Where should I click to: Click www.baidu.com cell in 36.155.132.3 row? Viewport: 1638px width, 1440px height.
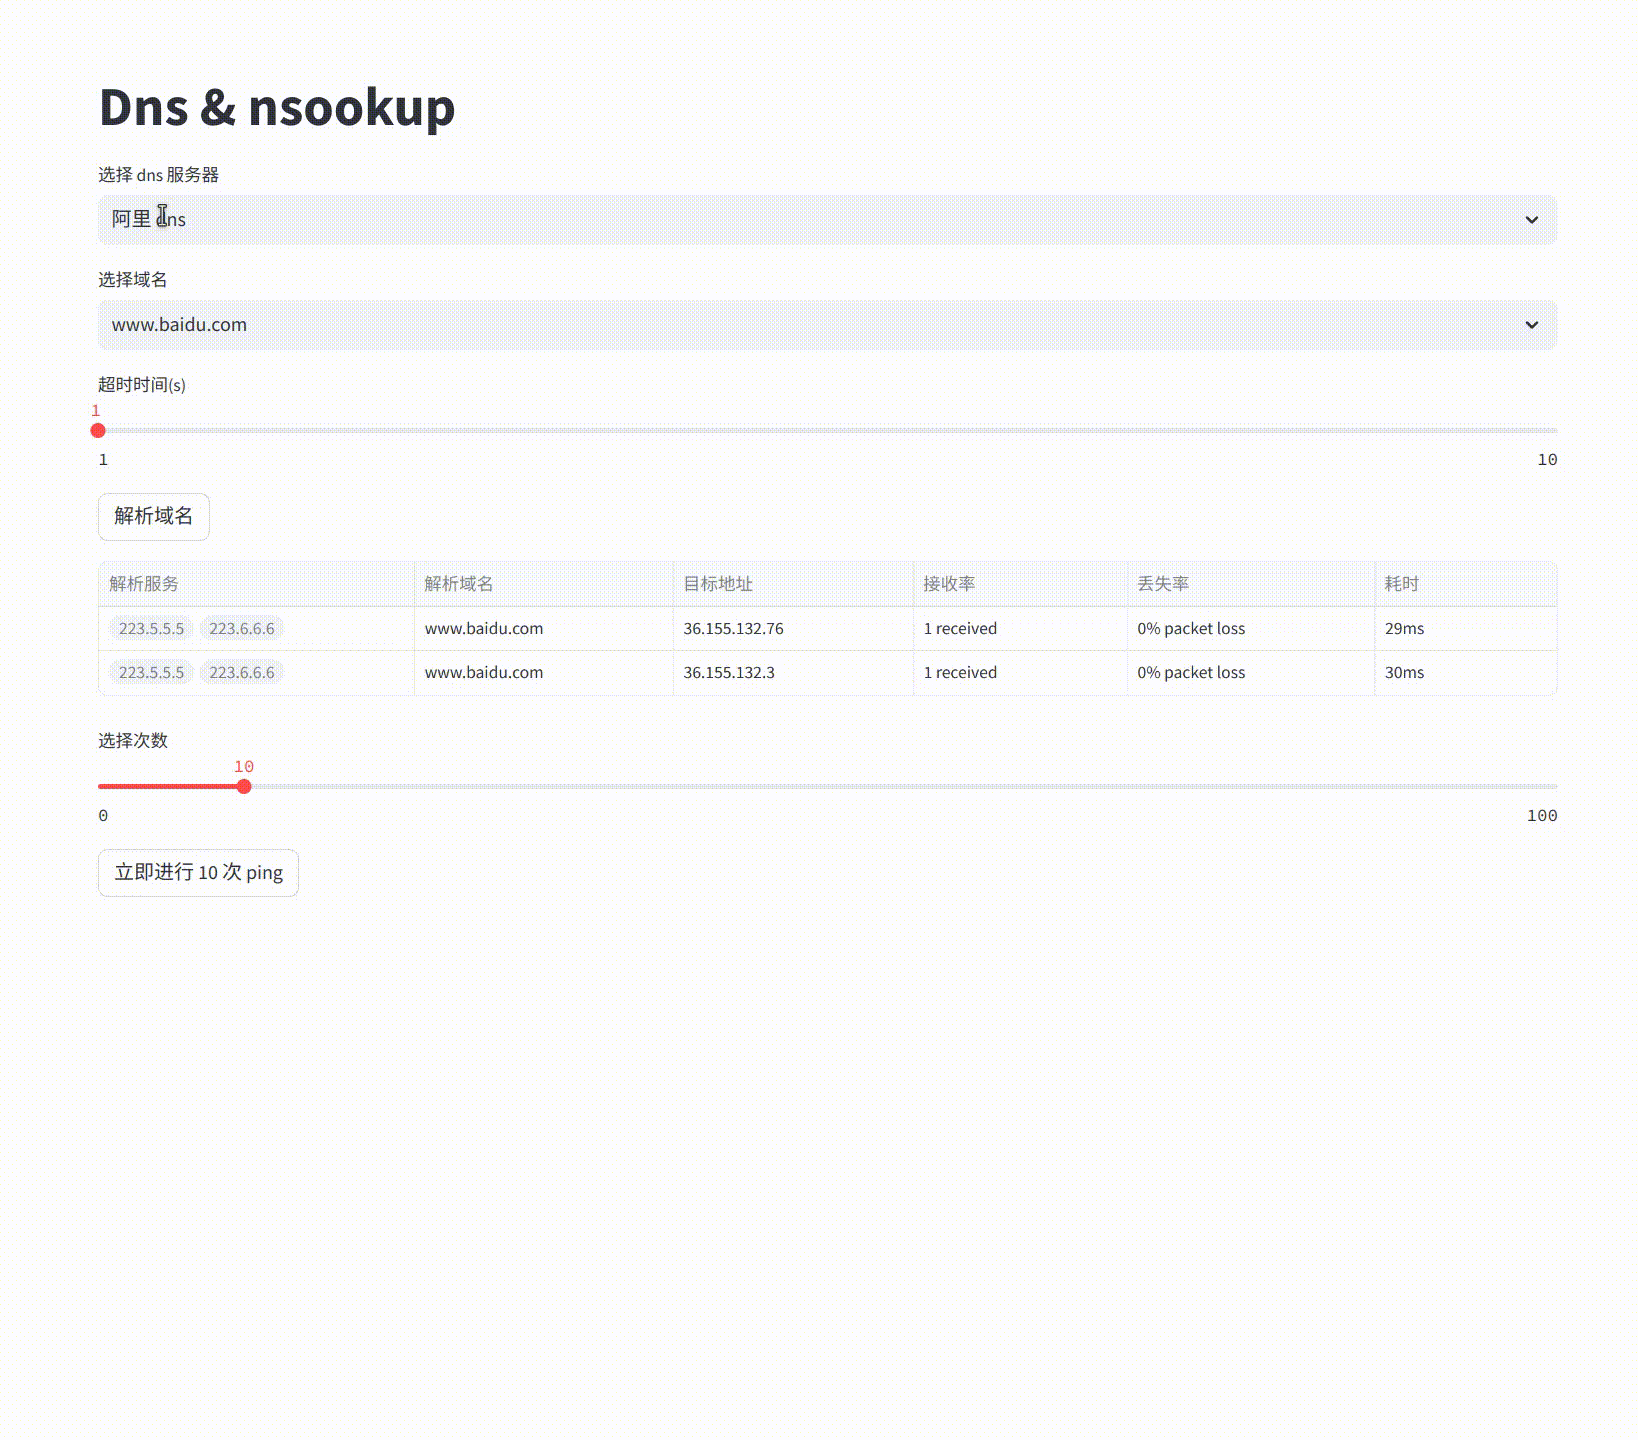544,673
